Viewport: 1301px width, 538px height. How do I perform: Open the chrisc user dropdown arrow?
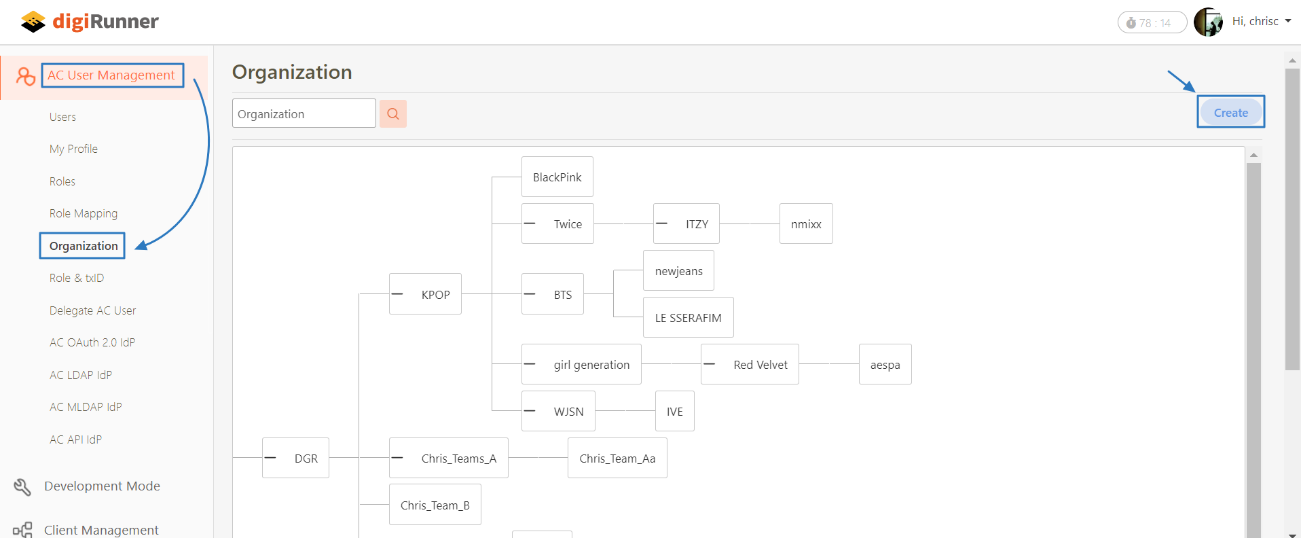(1288, 21)
